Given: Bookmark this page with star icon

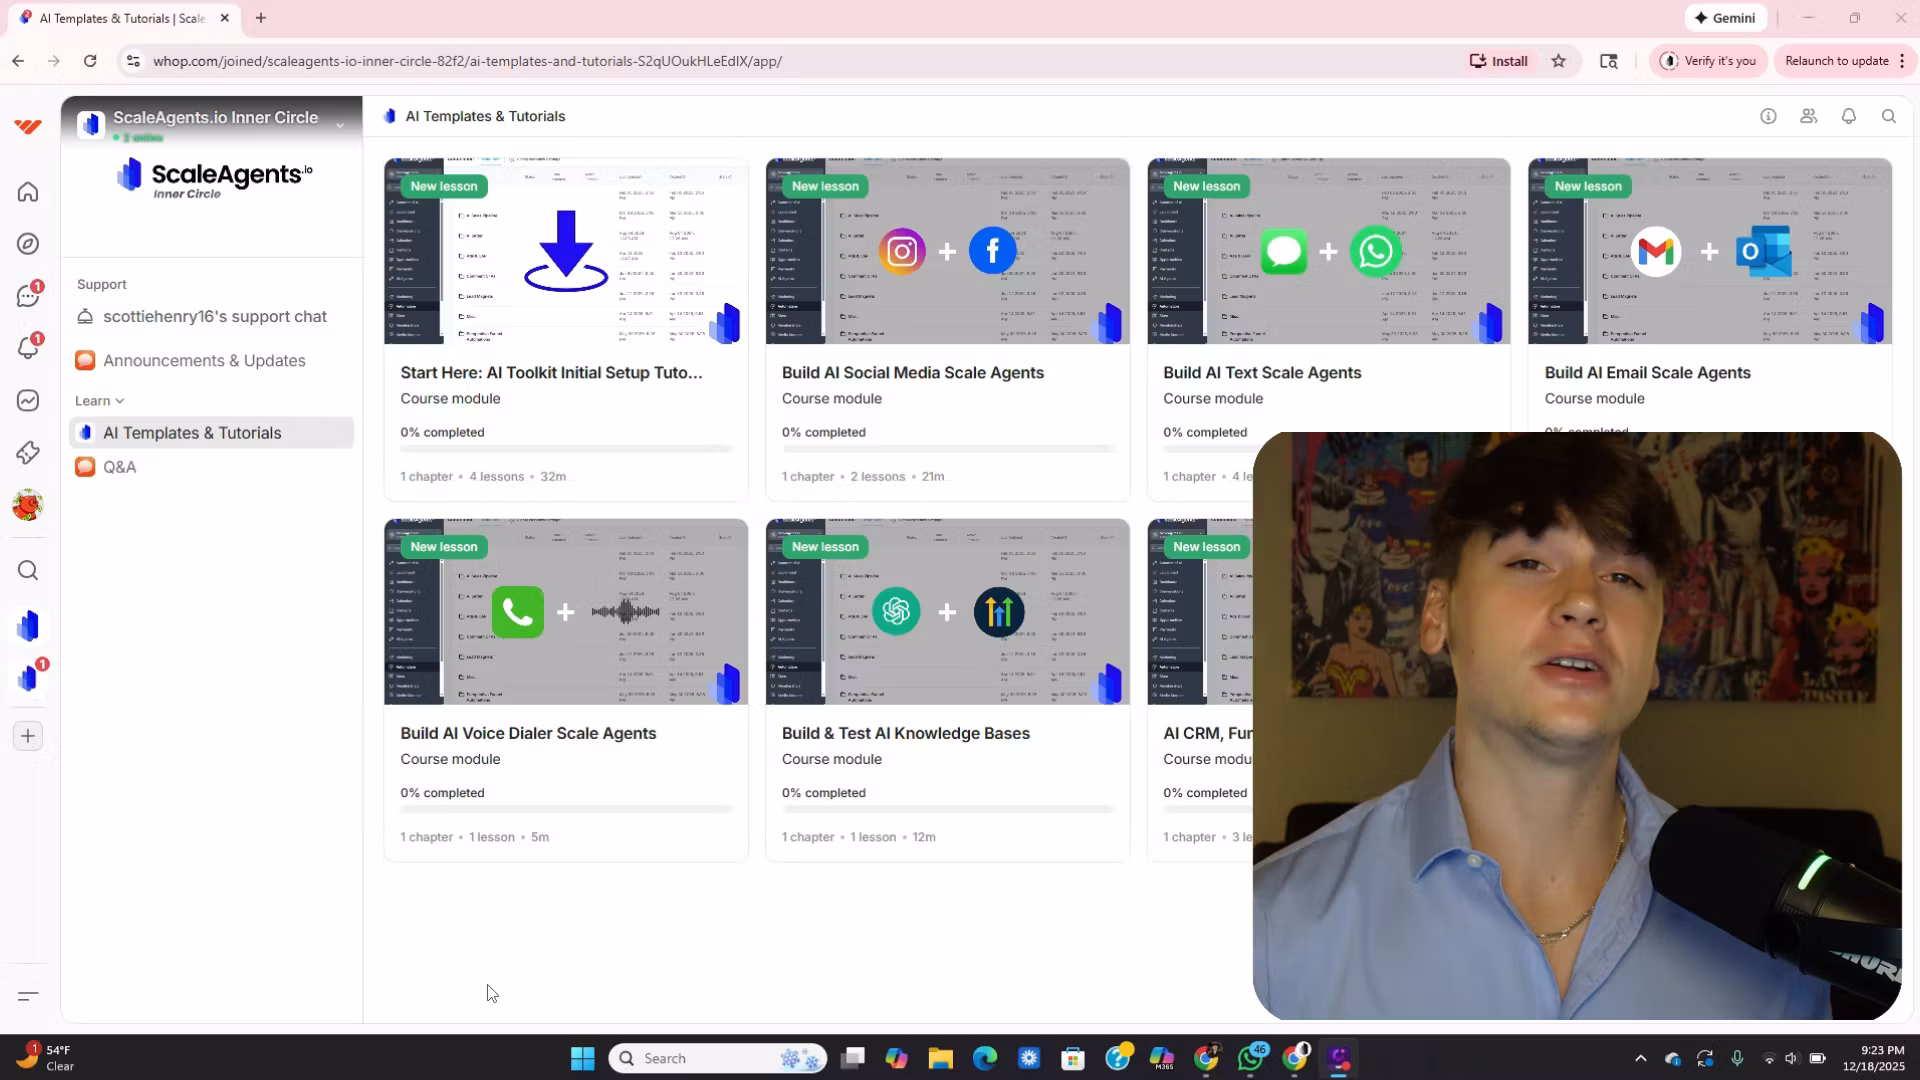Looking at the screenshot, I should (1558, 61).
